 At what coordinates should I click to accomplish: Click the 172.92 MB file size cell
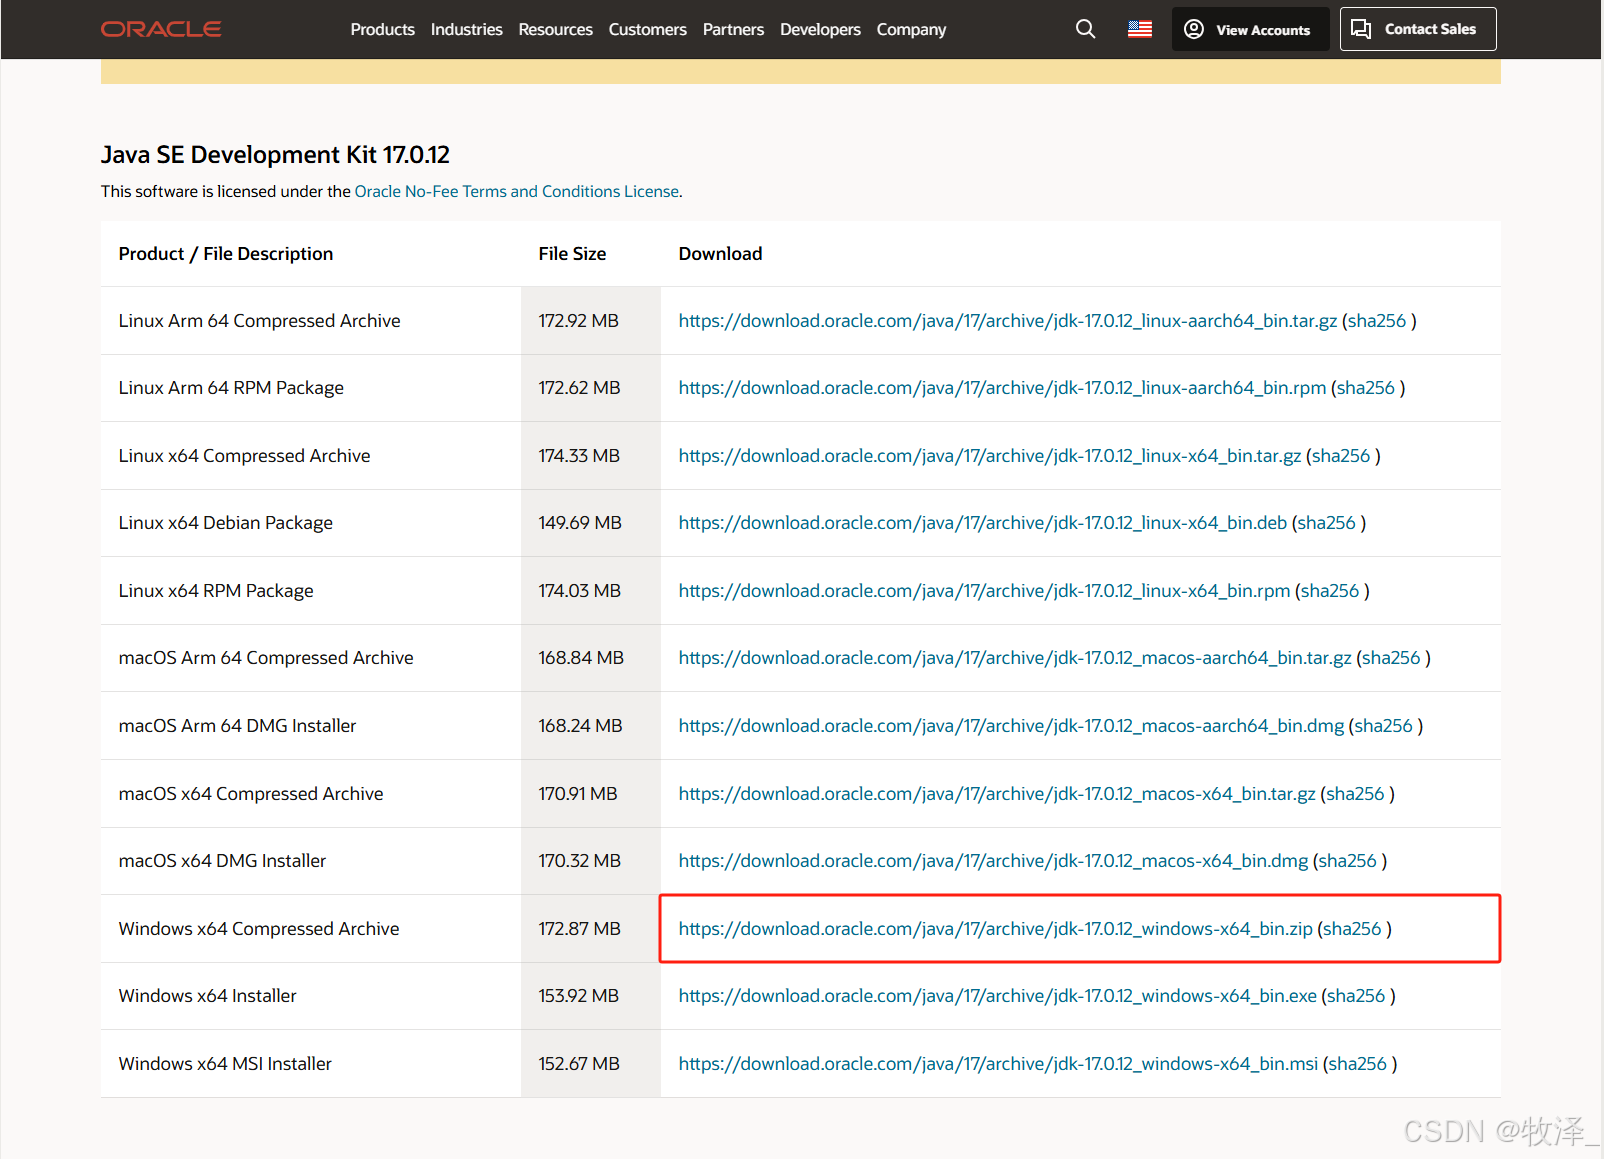(x=591, y=321)
